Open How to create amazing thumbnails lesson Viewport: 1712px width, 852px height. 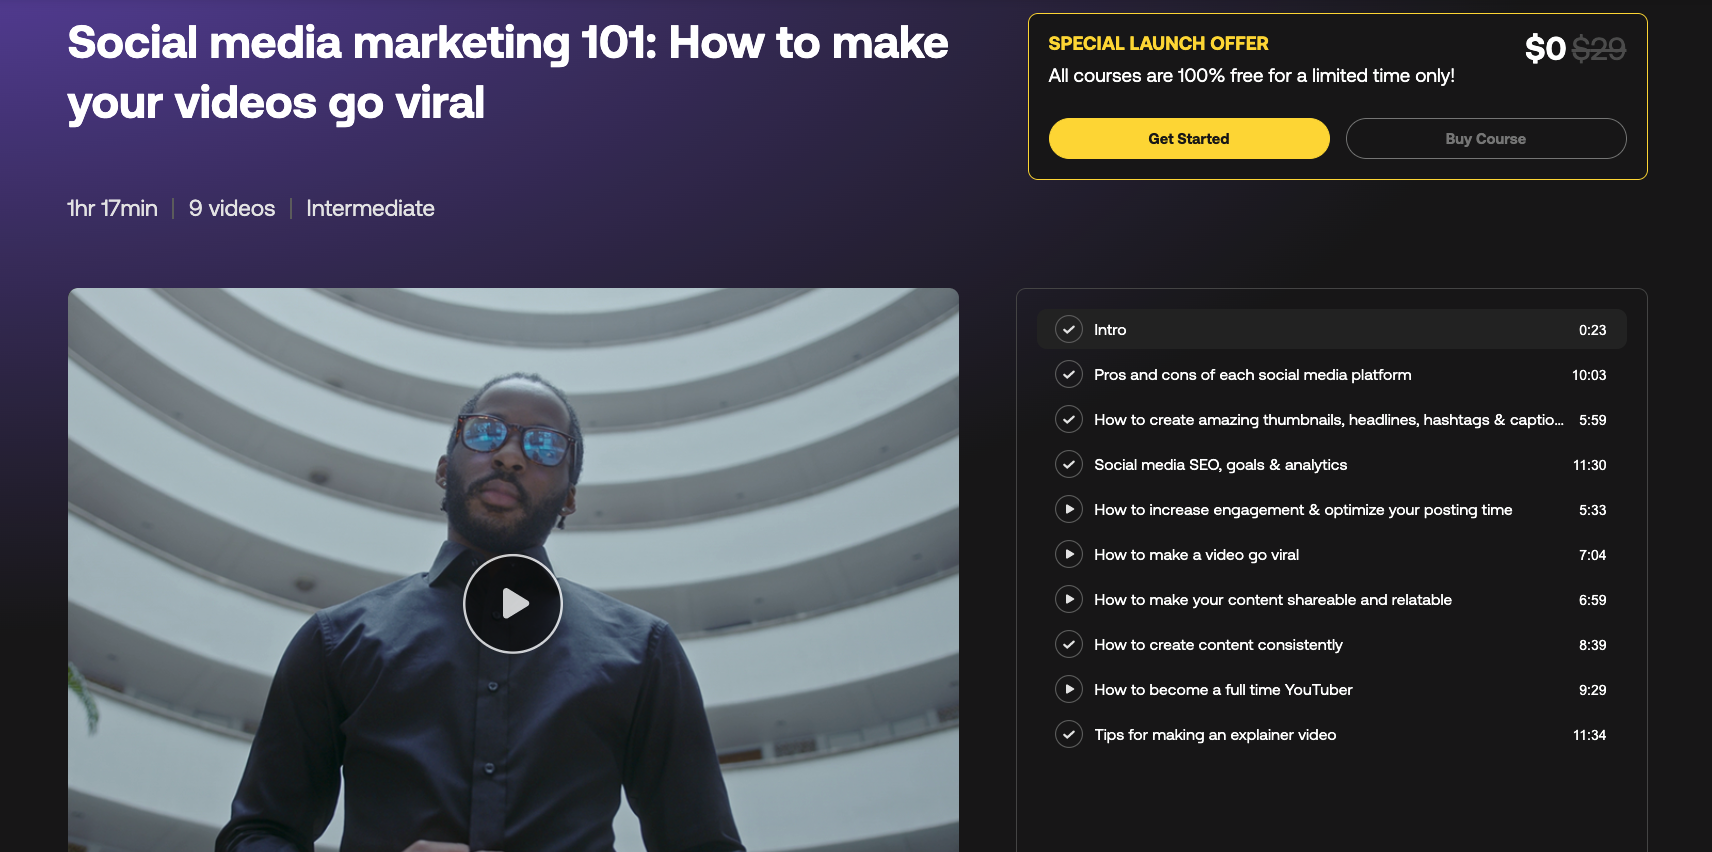coord(1329,420)
